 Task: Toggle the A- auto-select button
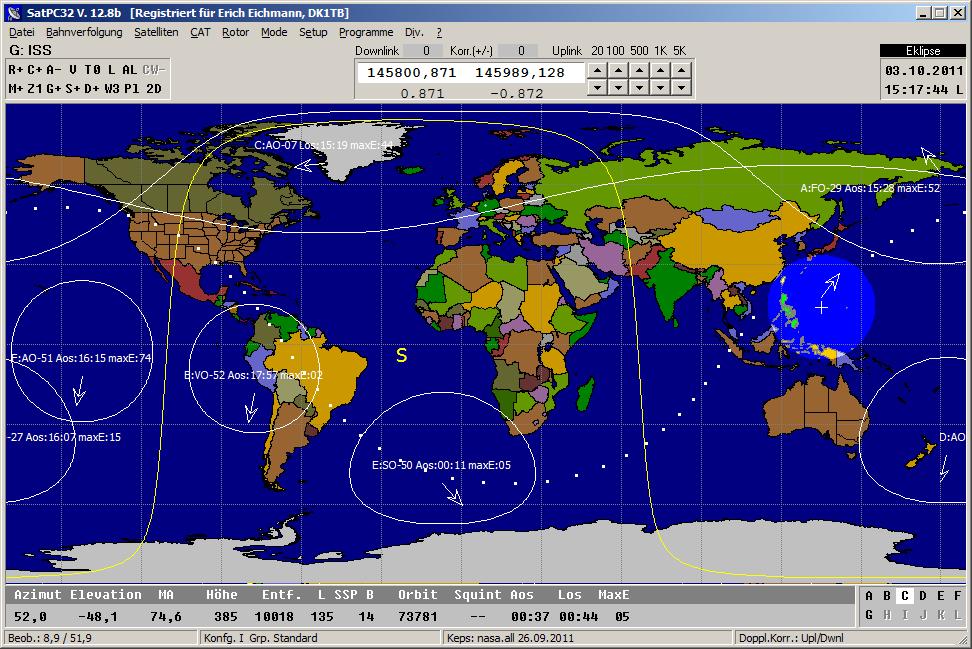[53, 69]
